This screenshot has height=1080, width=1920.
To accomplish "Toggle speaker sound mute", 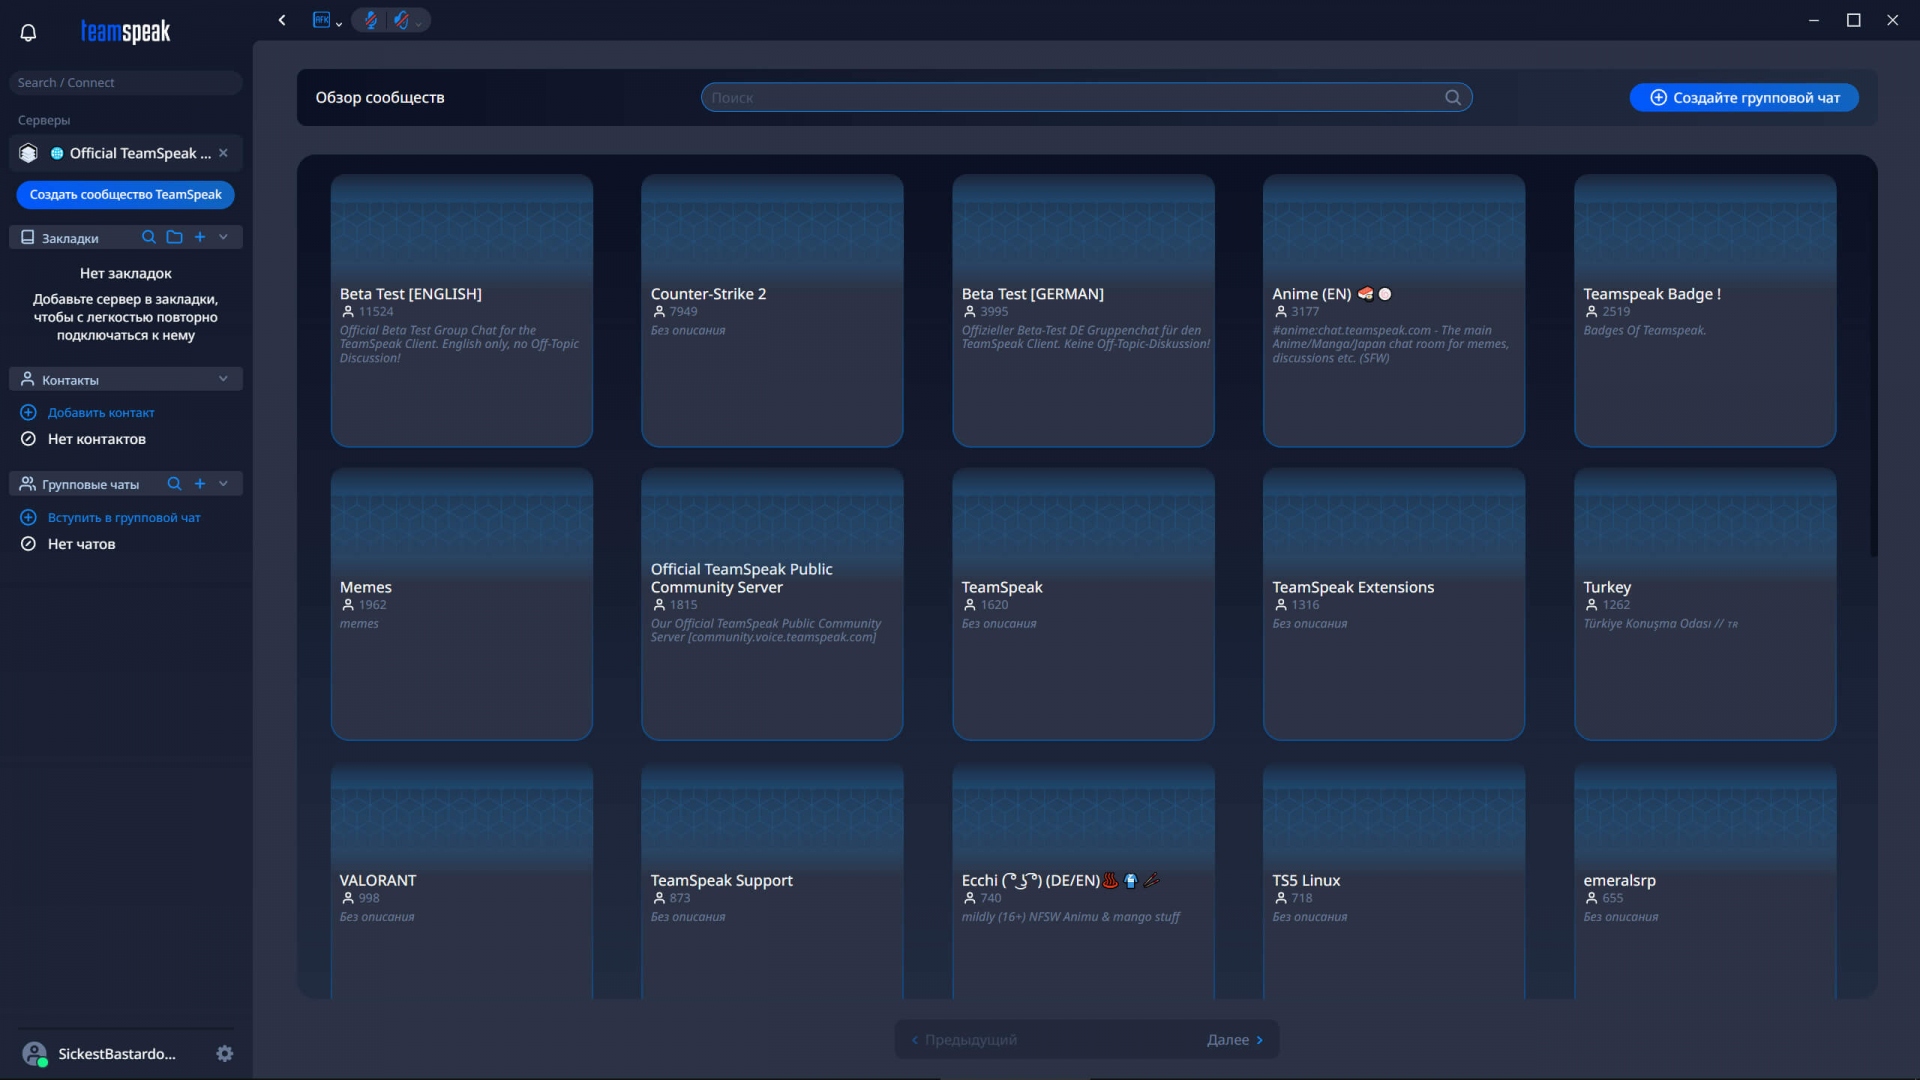I will pyautogui.click(x=402, y=20).
